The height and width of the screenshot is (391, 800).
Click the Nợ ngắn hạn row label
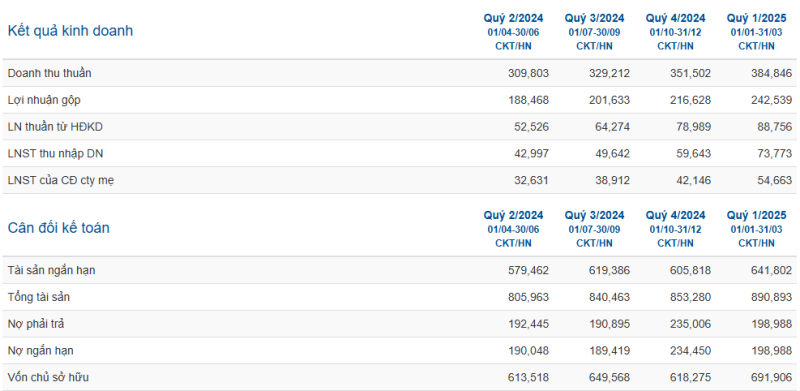40,351
